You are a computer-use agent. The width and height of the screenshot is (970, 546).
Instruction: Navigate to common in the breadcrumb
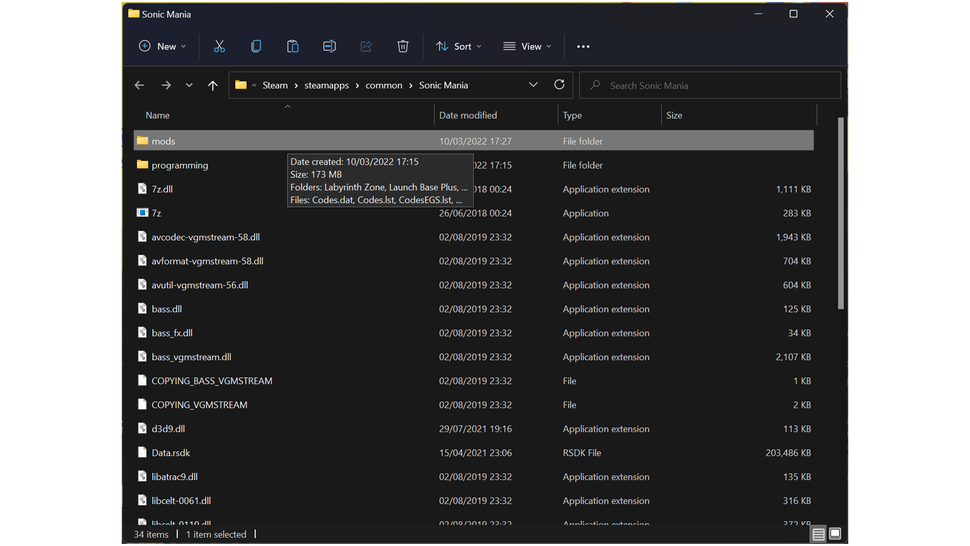pos(384,85)
